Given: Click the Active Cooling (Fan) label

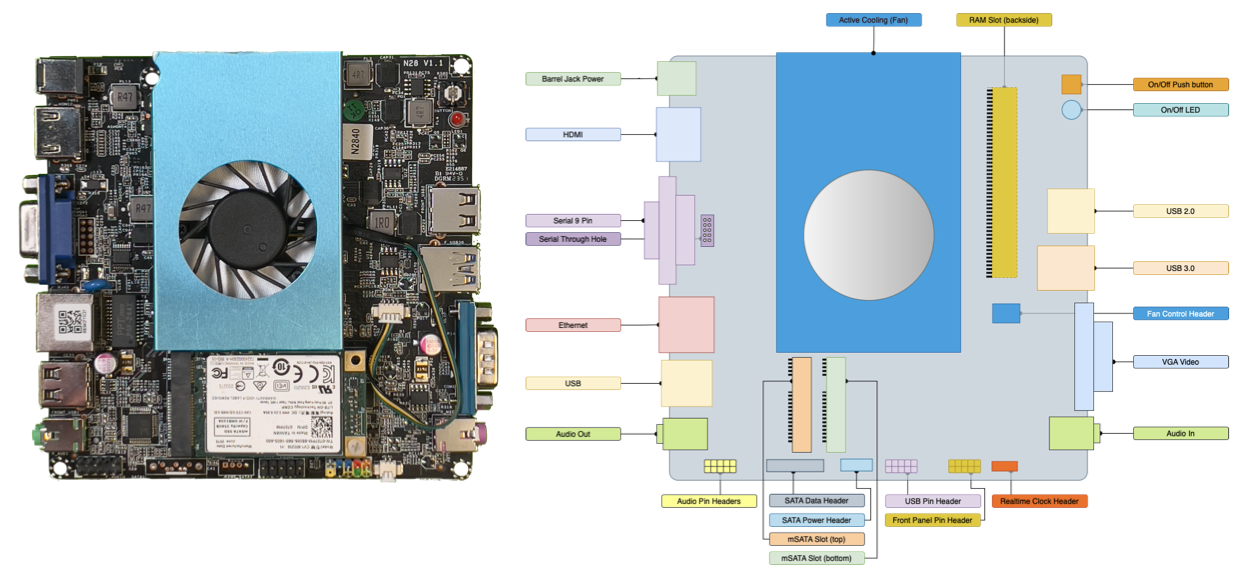Looking at the screenshot, I should [873, 20].
